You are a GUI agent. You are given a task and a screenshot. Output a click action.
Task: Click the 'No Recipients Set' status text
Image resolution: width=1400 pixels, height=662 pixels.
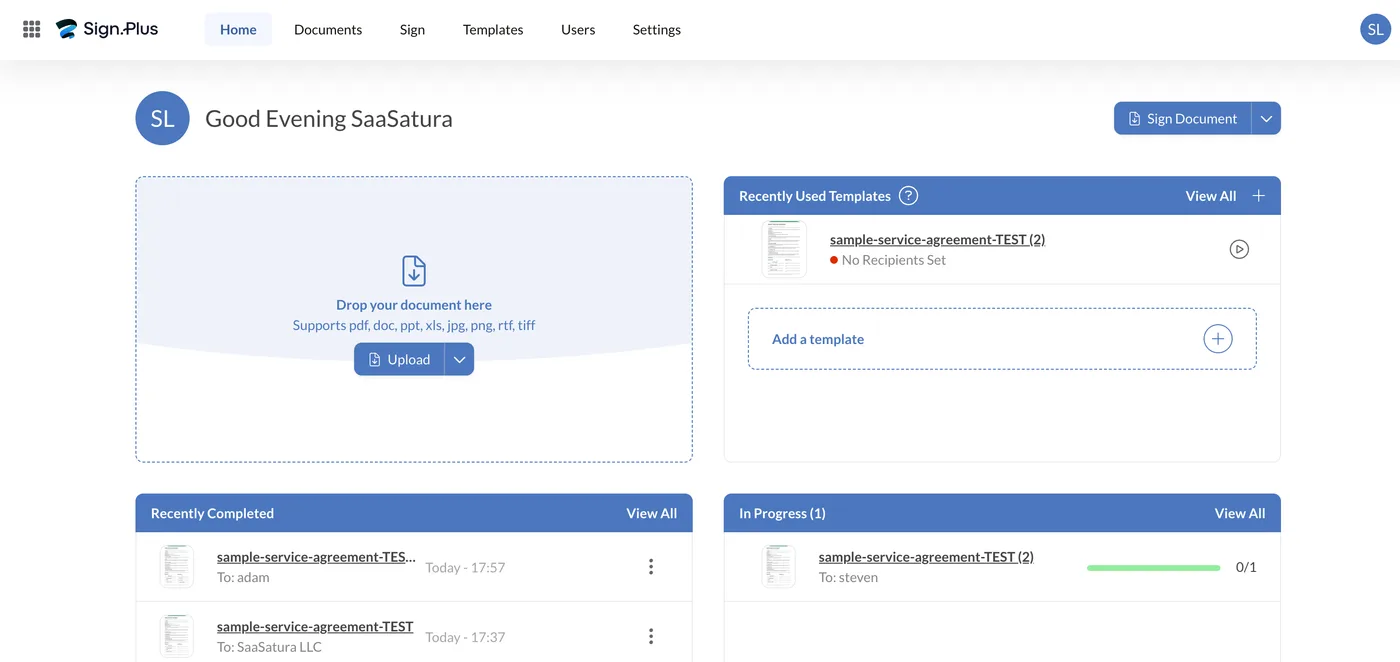tap(894, 260)
